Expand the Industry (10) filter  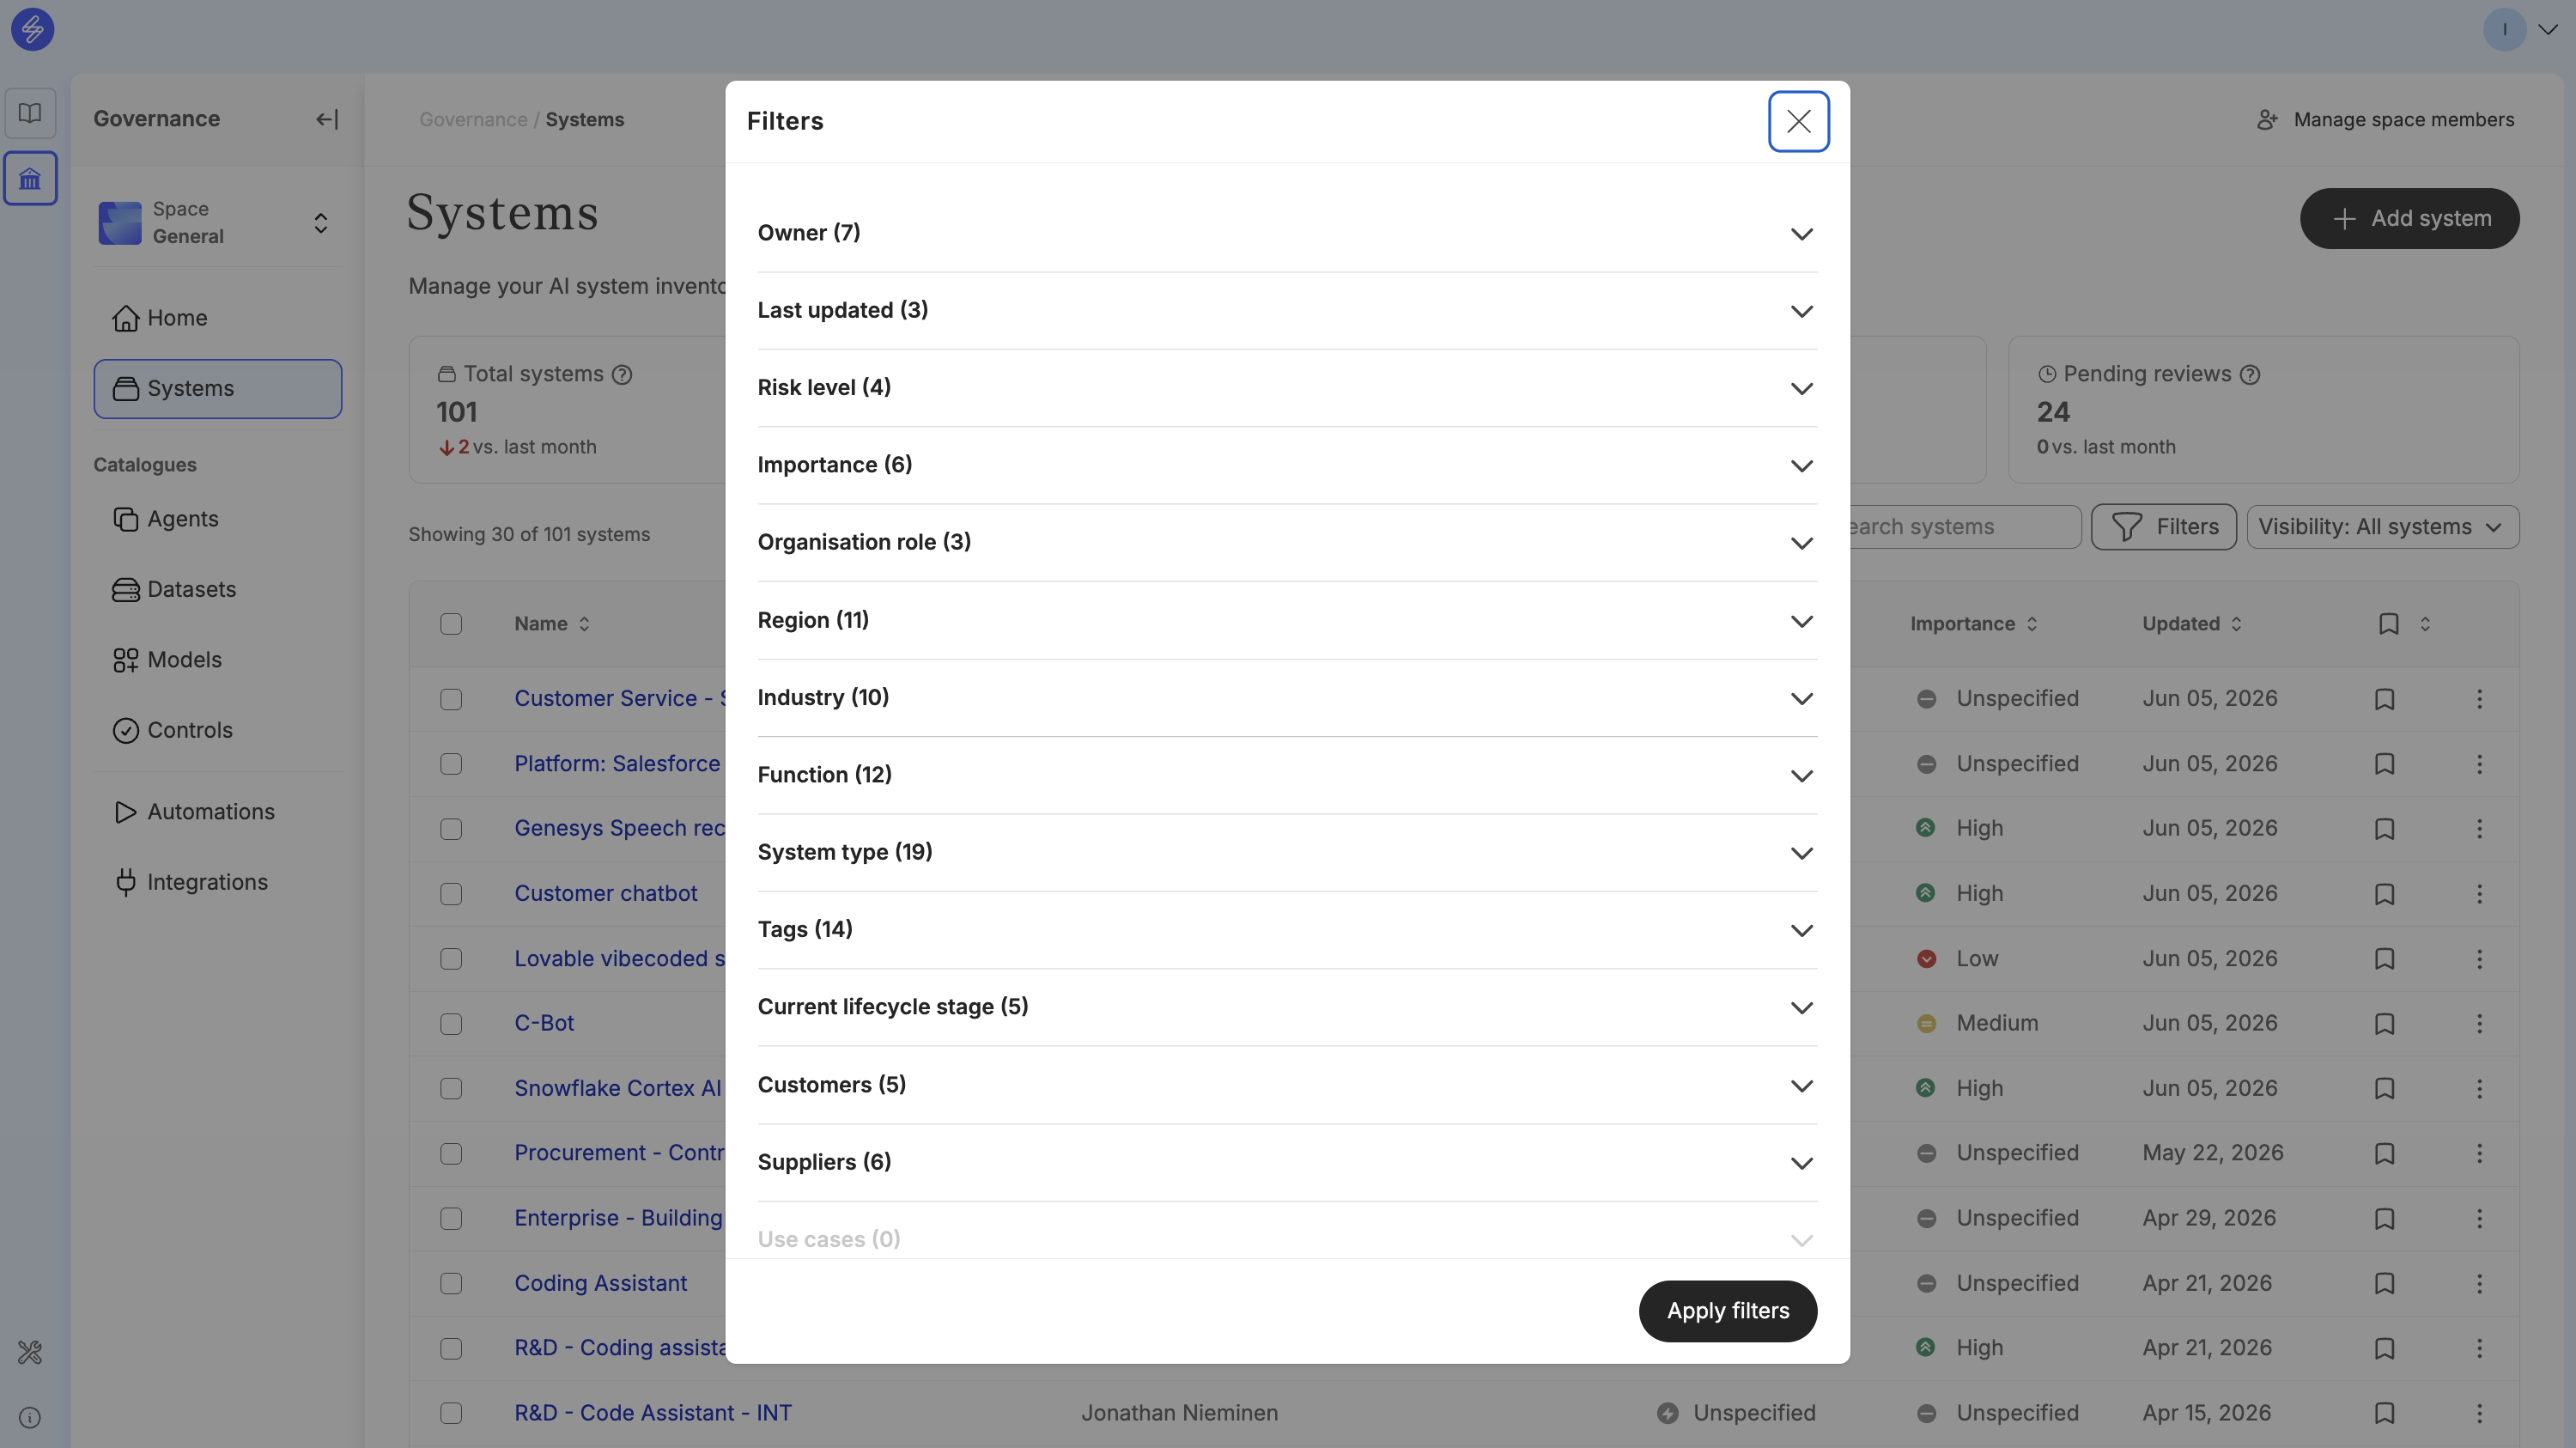pyautogui.click(x=1287, y=698)
